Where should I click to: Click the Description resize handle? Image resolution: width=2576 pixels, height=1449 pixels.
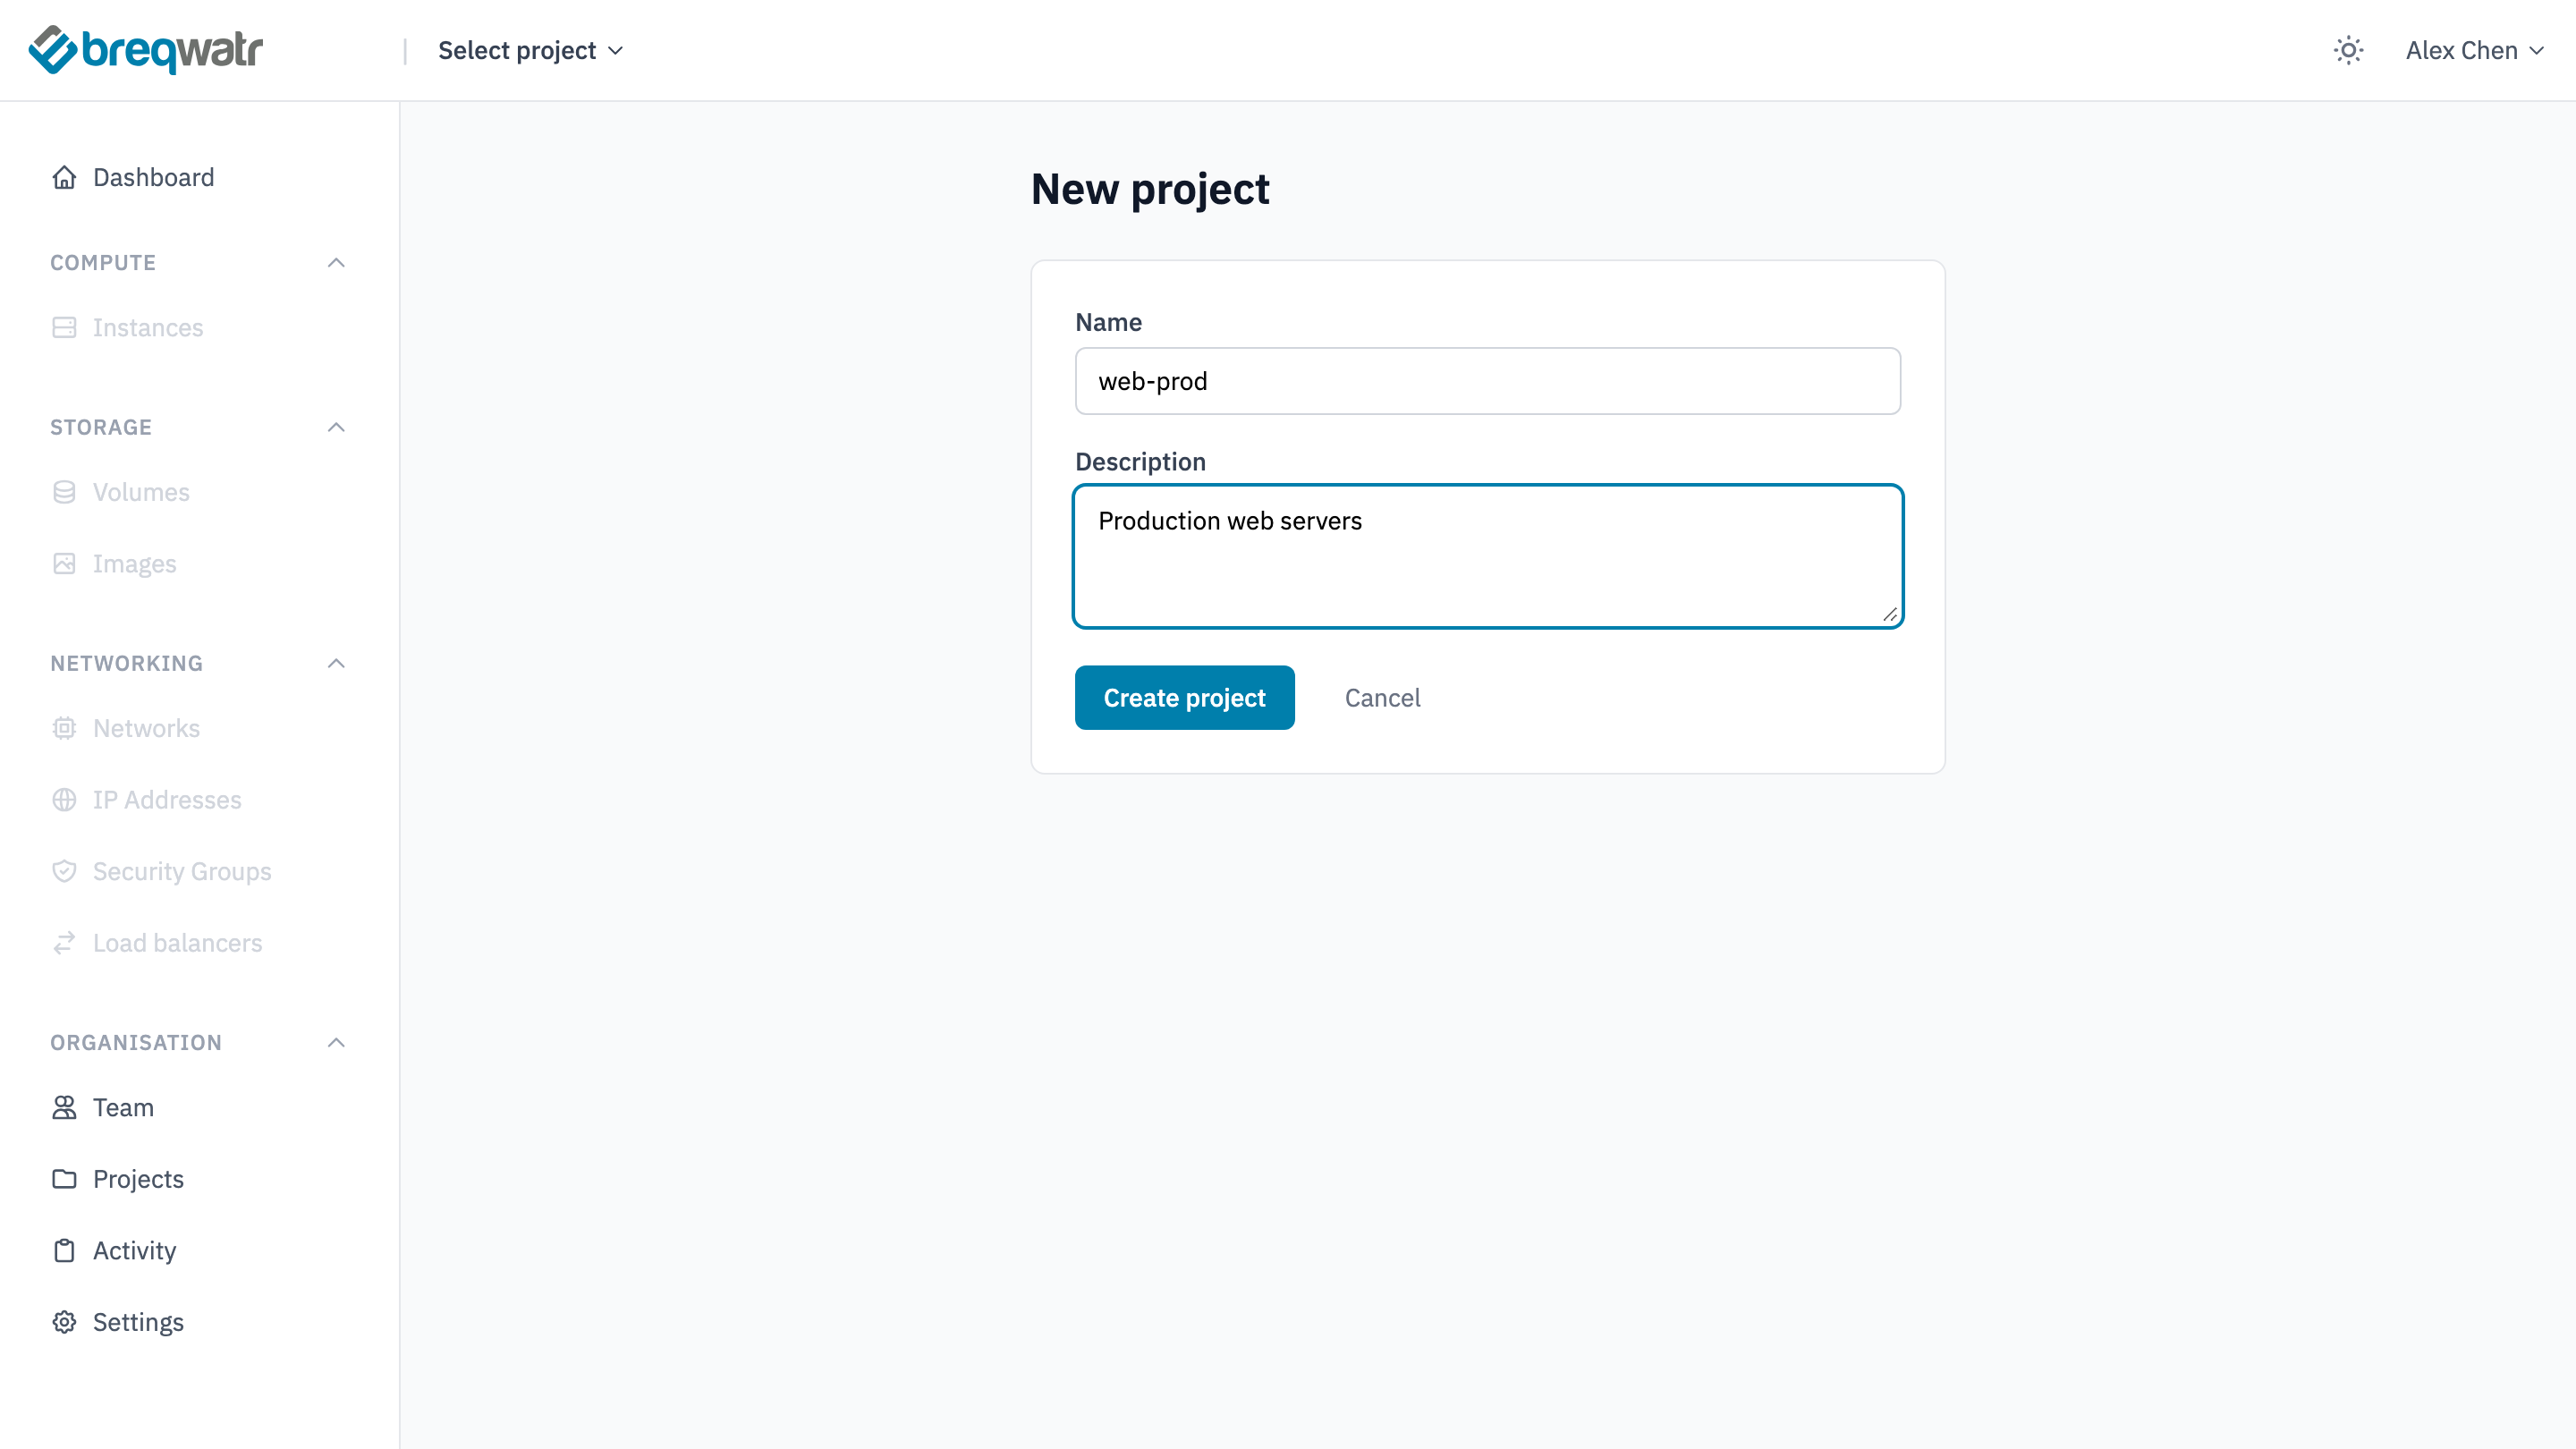pyautogui.click(x=1889, y=615)
